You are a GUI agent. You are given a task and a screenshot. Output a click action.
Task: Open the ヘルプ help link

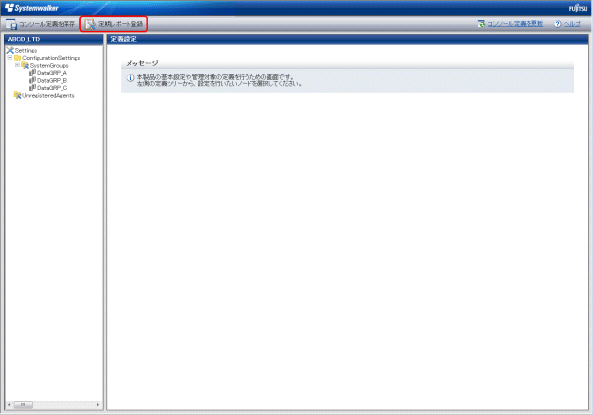pos(572,24)
